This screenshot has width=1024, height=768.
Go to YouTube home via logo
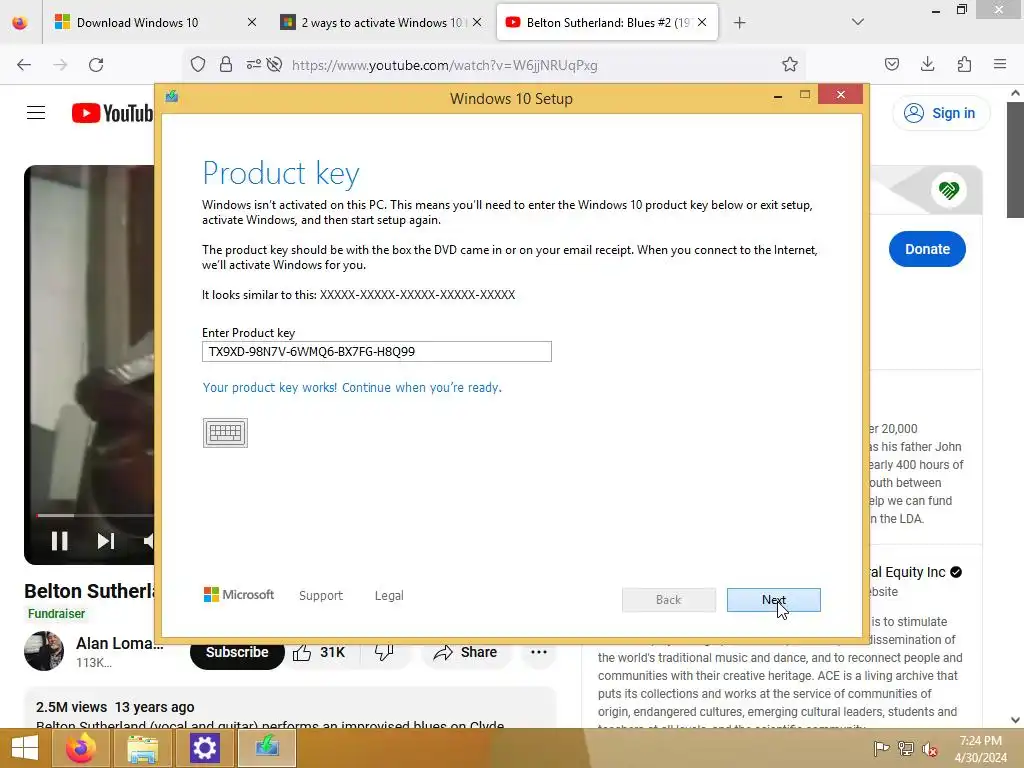(112, 113)
